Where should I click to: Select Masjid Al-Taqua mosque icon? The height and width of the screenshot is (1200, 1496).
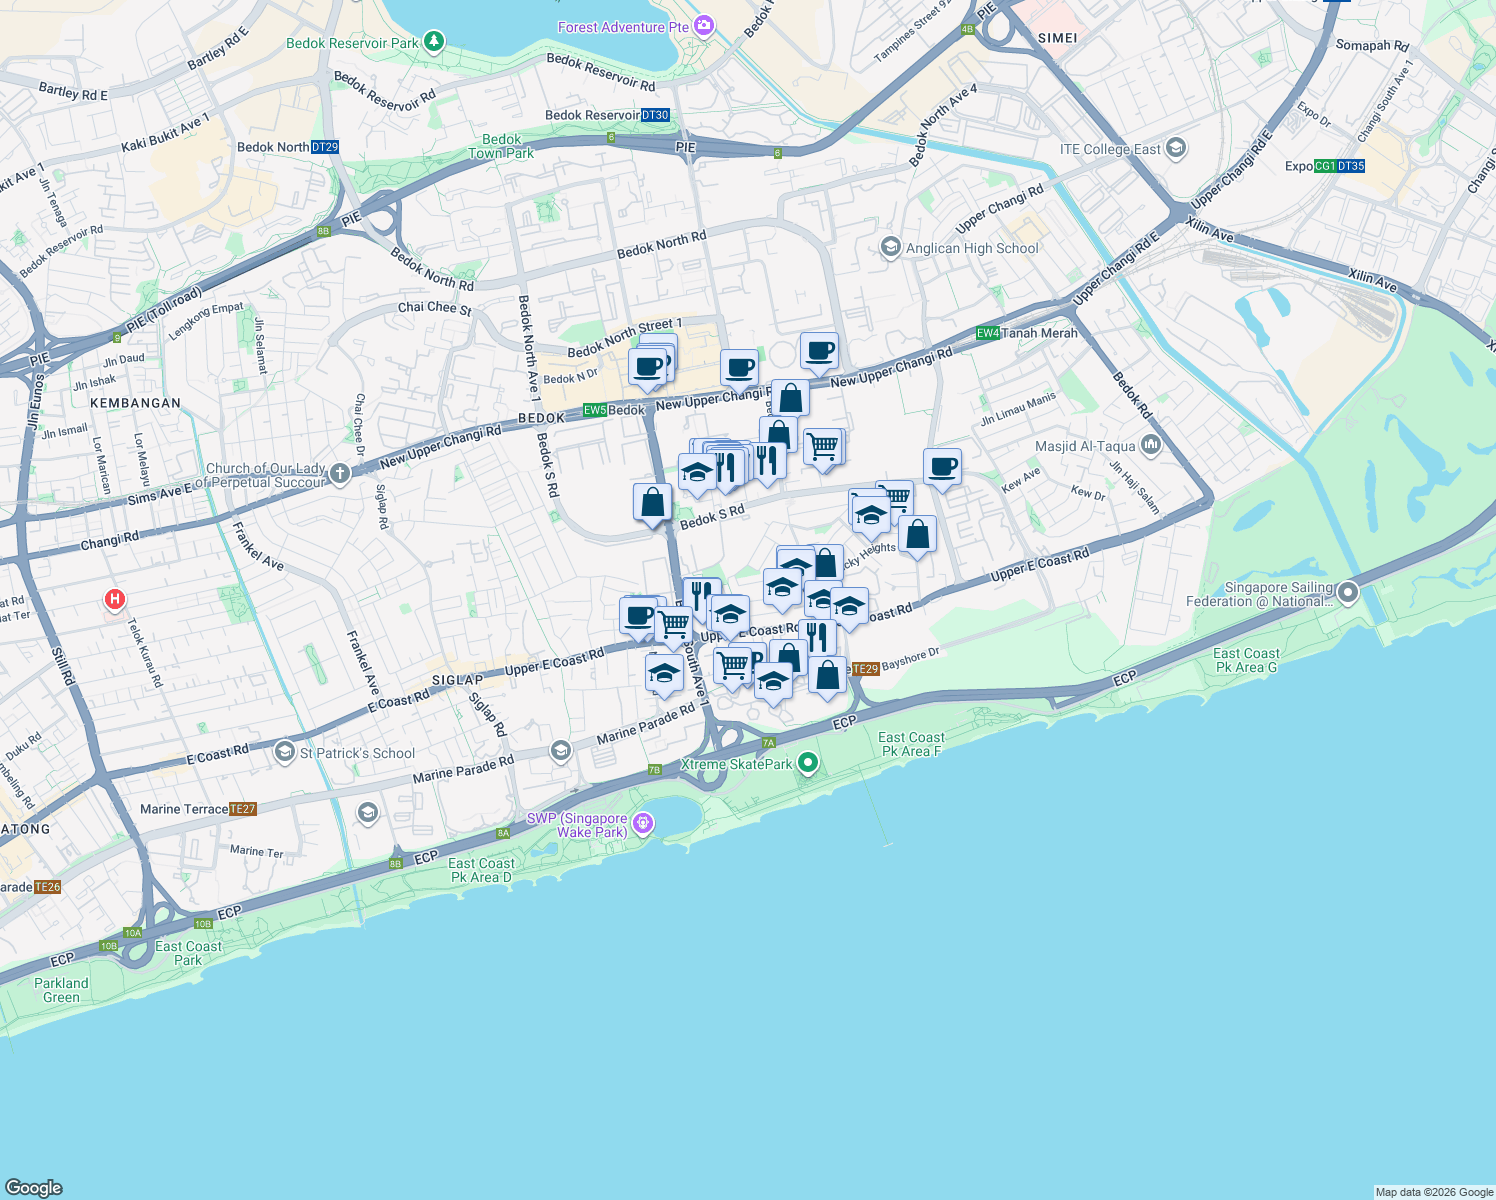[x=1150, y=445]
